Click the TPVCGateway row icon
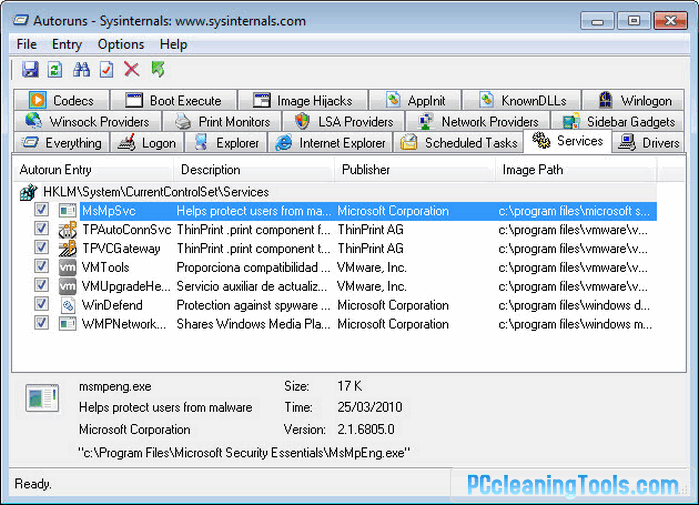Screen dimensions: 699x505 [68, 248]
